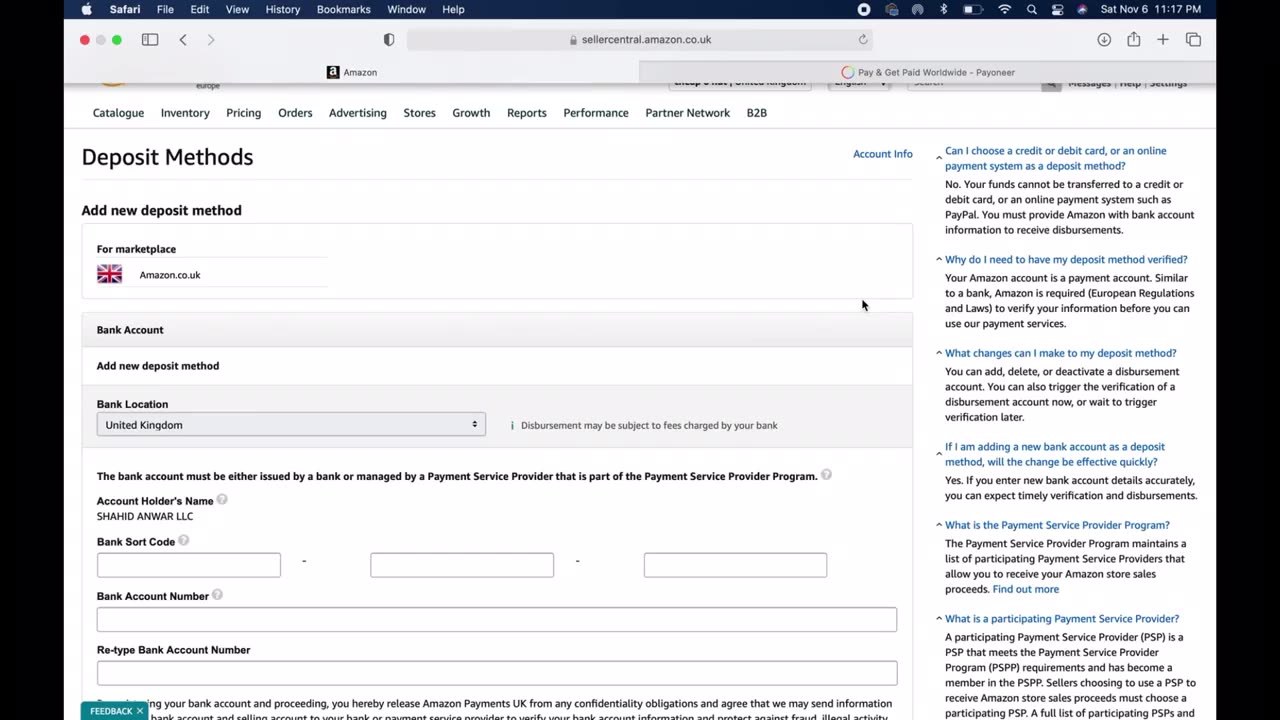Open Safari's History menu
This screenshot has height=720, width=1280.
pyautogui.click(x=282, y=9)
